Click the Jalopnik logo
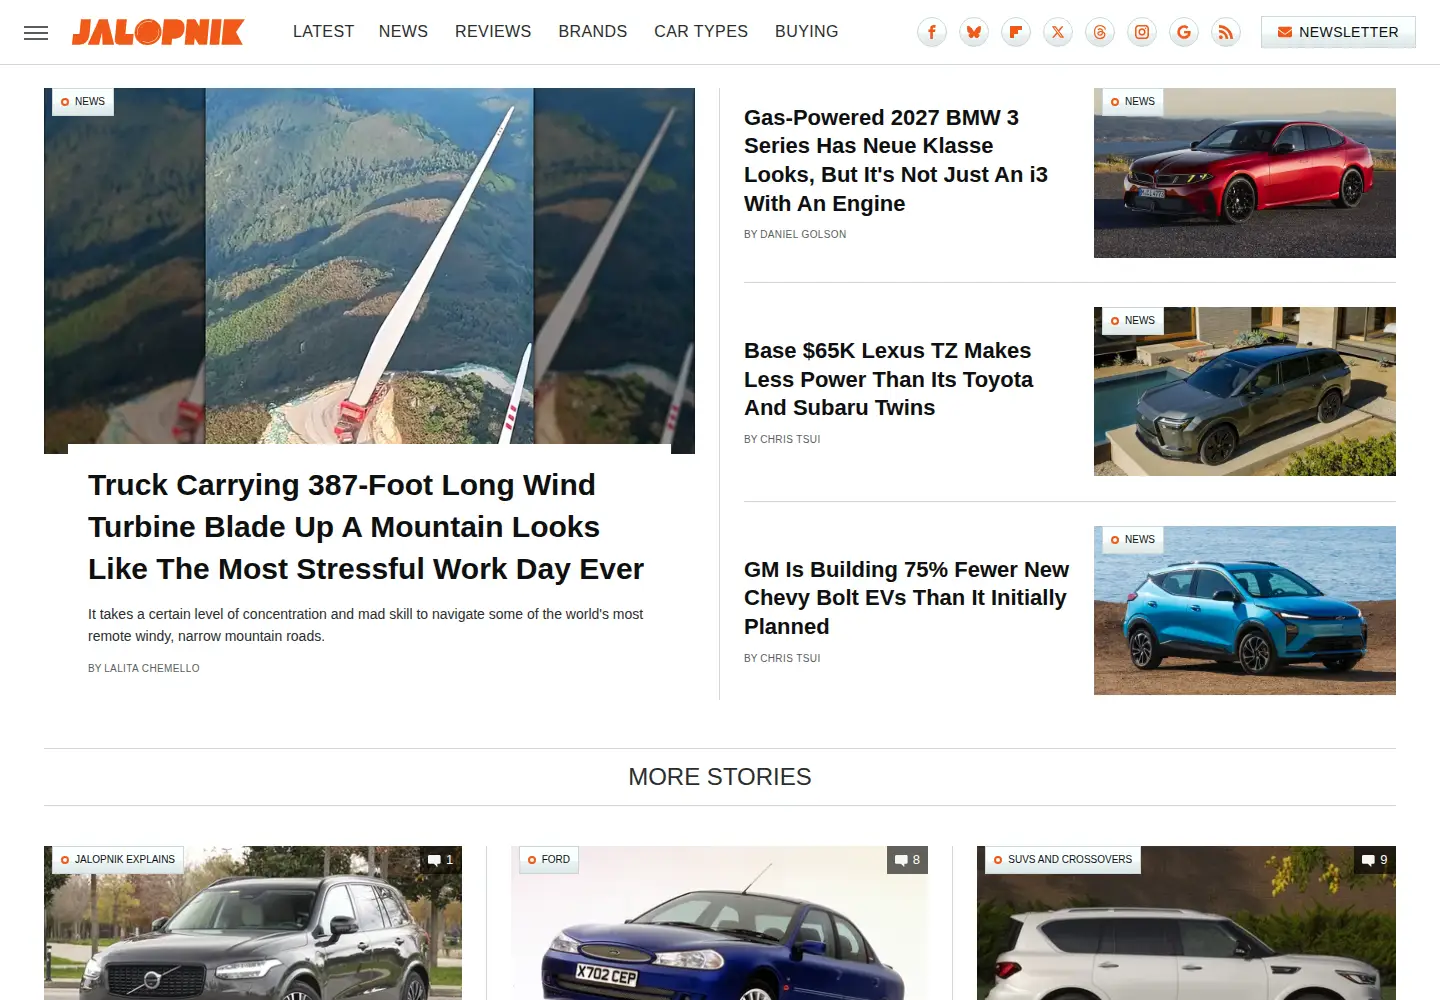 click(158, 32)
